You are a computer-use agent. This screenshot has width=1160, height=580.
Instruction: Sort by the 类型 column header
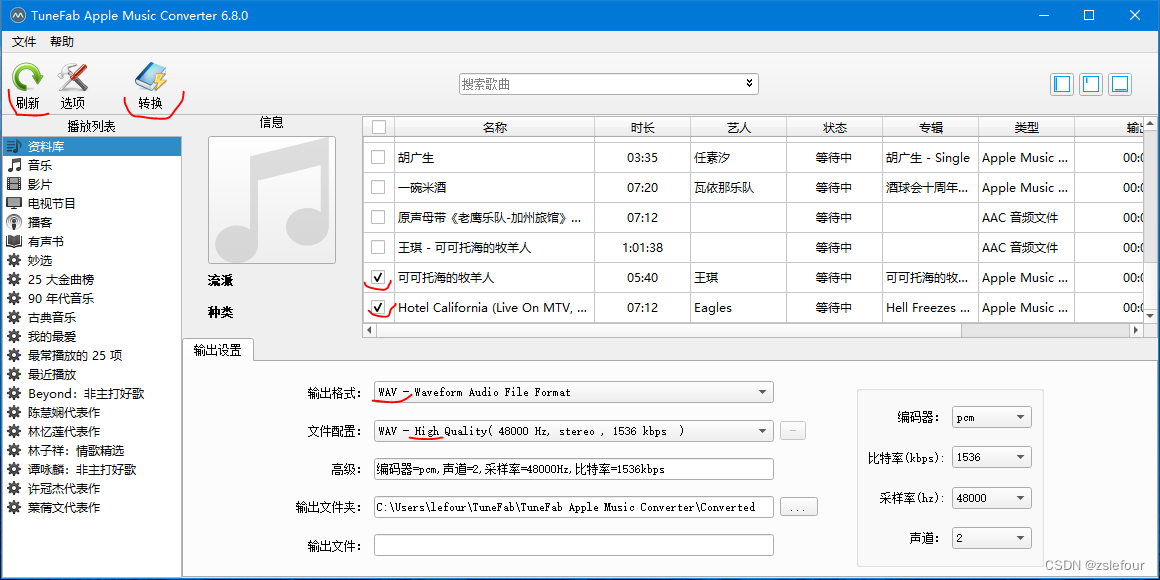coord(1027,127)
